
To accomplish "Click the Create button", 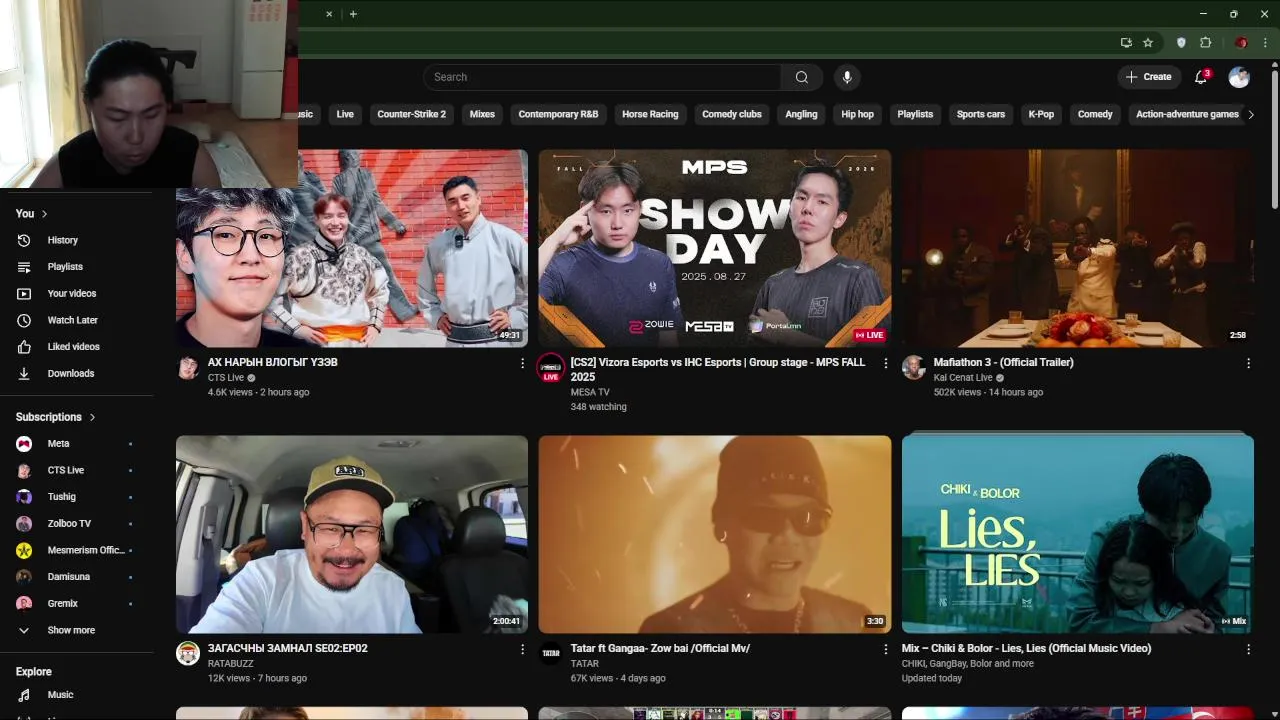I will [1148, 77].
